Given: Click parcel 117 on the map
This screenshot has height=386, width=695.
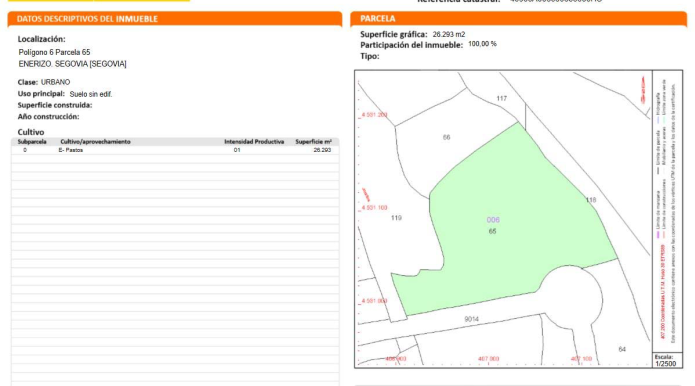Looking at the screenshot, I should (501, 99).
